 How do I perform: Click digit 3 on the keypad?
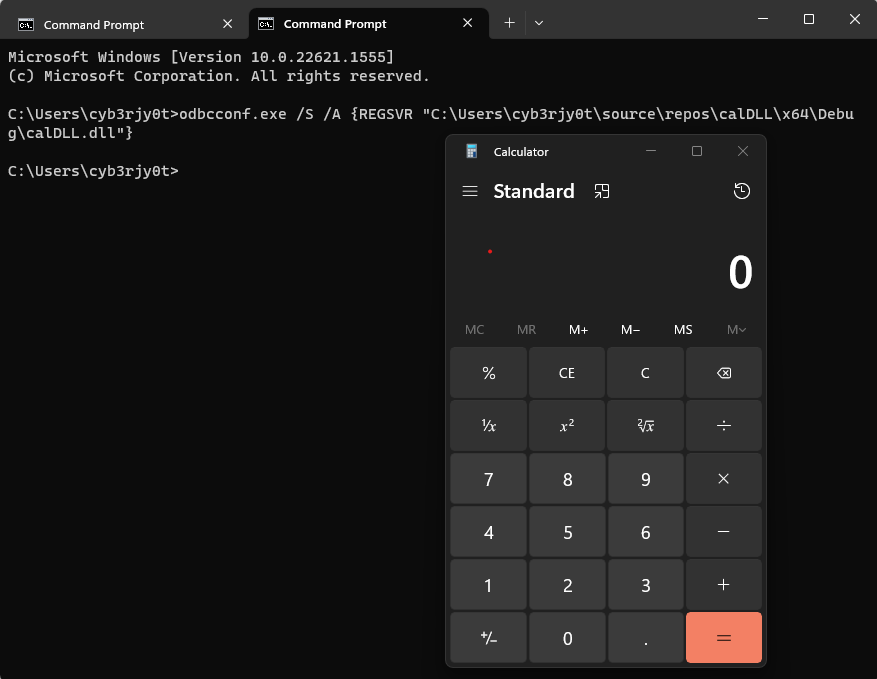pos(645,585)
